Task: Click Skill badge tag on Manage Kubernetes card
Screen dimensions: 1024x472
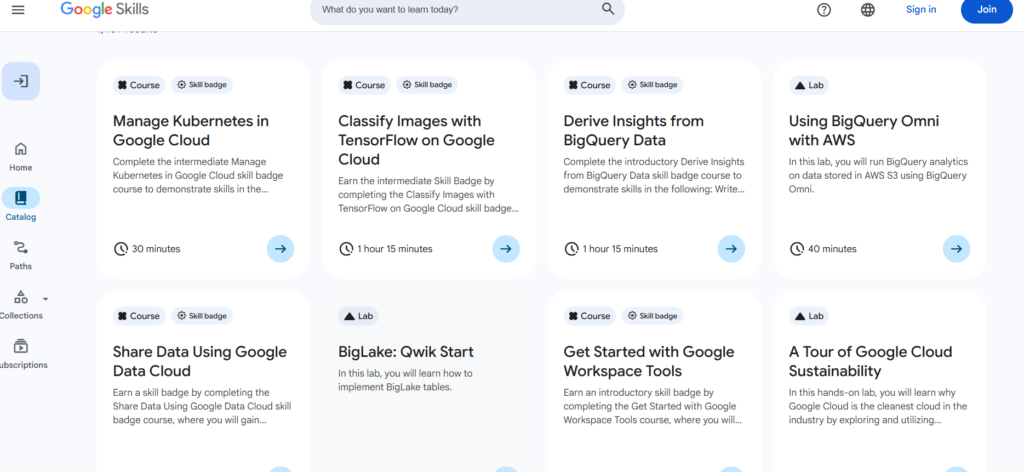Action: (202, 85)
